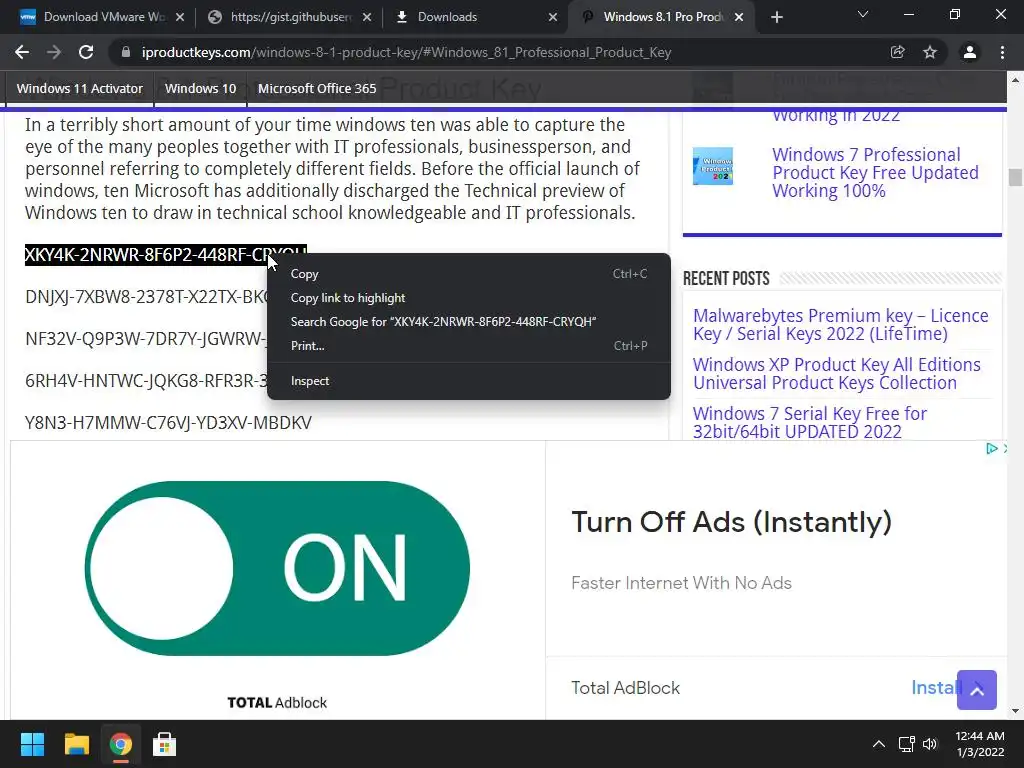Open Windows 7 Professional Product Key post
The image size is (1024, 768).
(875, 172)
